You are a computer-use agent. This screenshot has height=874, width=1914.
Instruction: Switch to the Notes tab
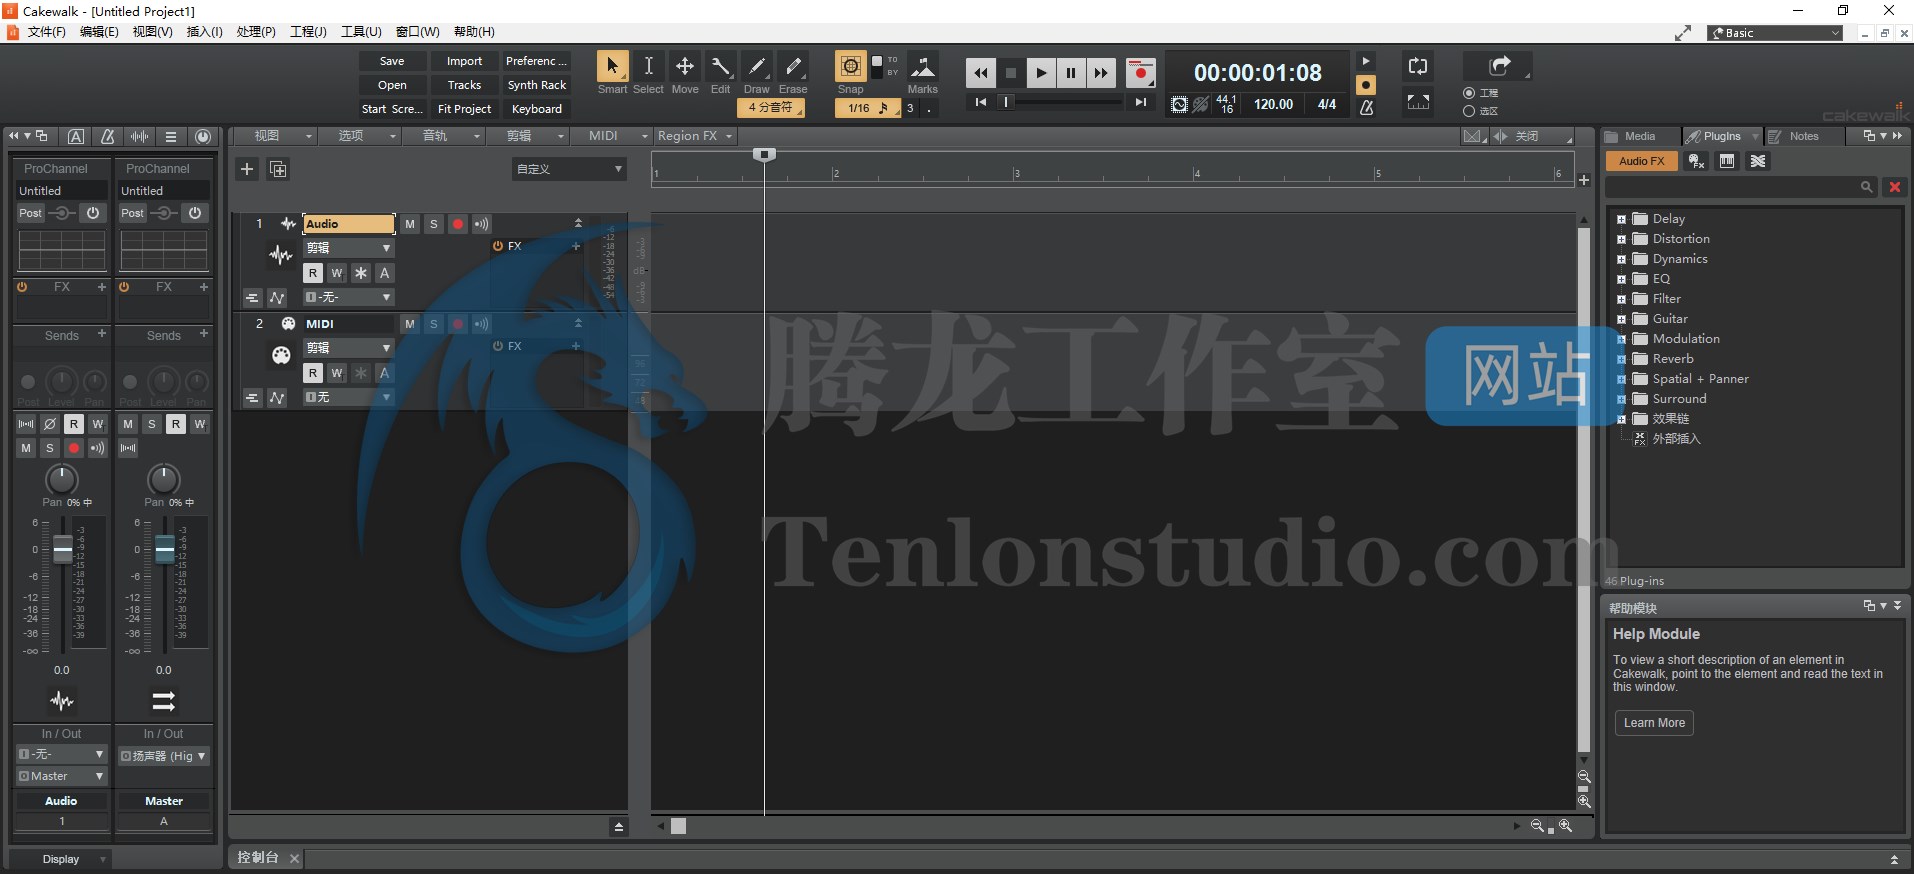click(1804, 136)
